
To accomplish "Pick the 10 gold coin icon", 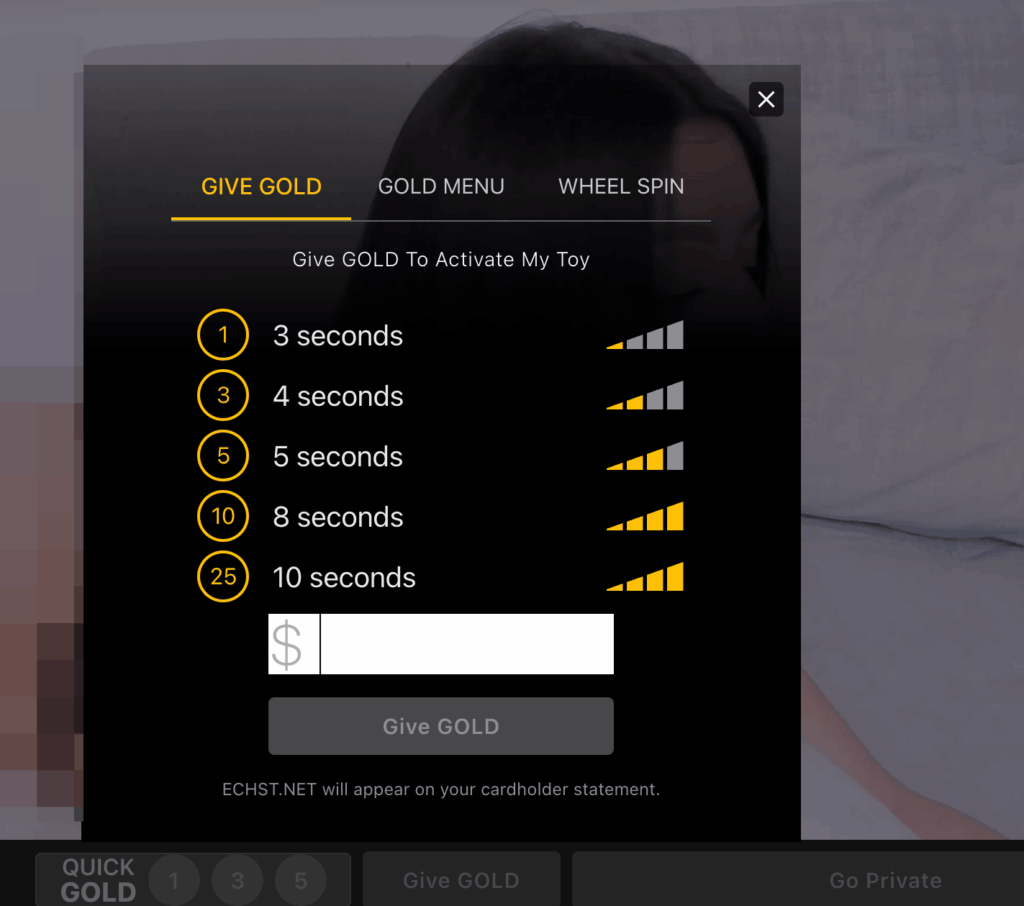I will coord(223,516).
